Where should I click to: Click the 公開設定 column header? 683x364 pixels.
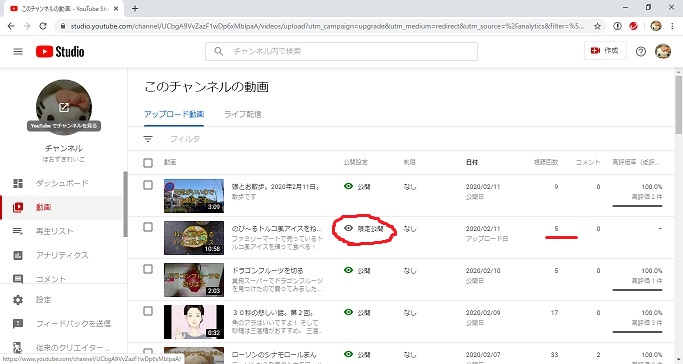click(355, 162)
